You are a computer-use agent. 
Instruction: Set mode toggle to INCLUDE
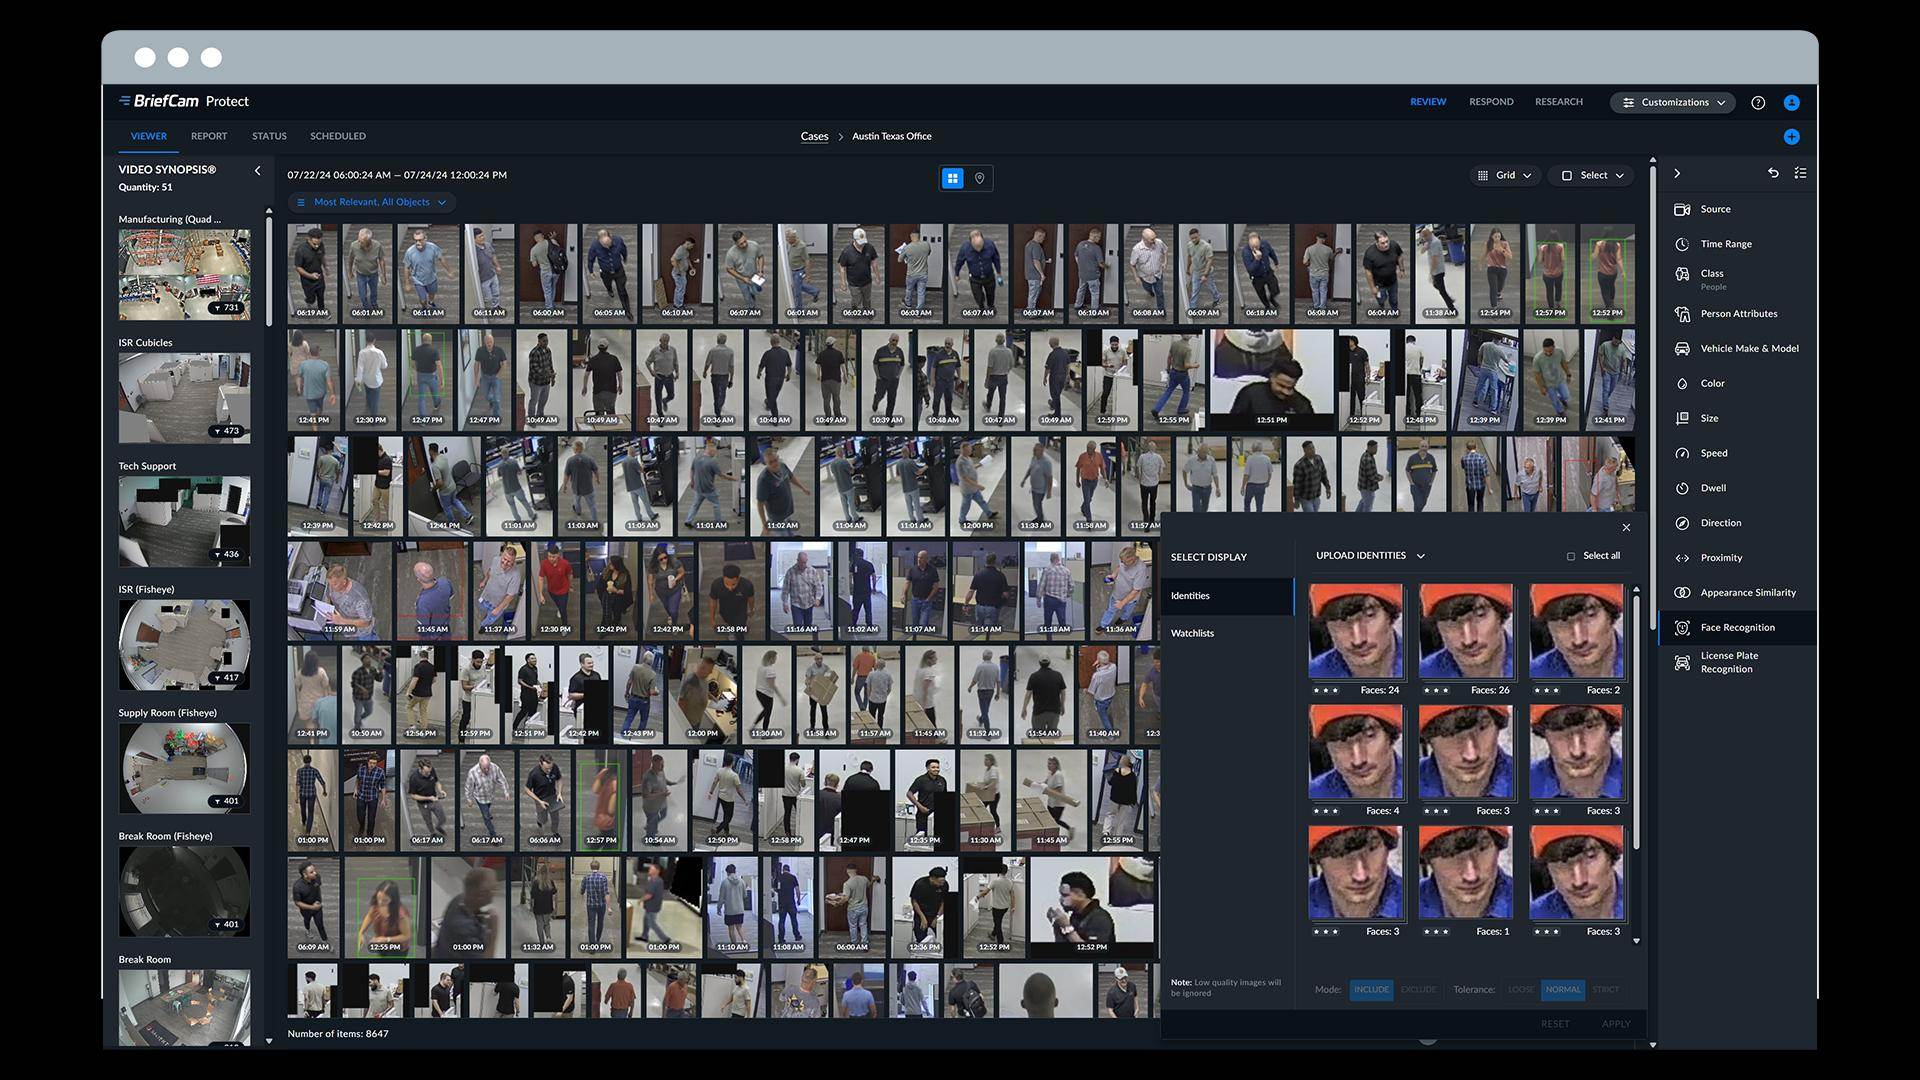(x=1371, y=990)
